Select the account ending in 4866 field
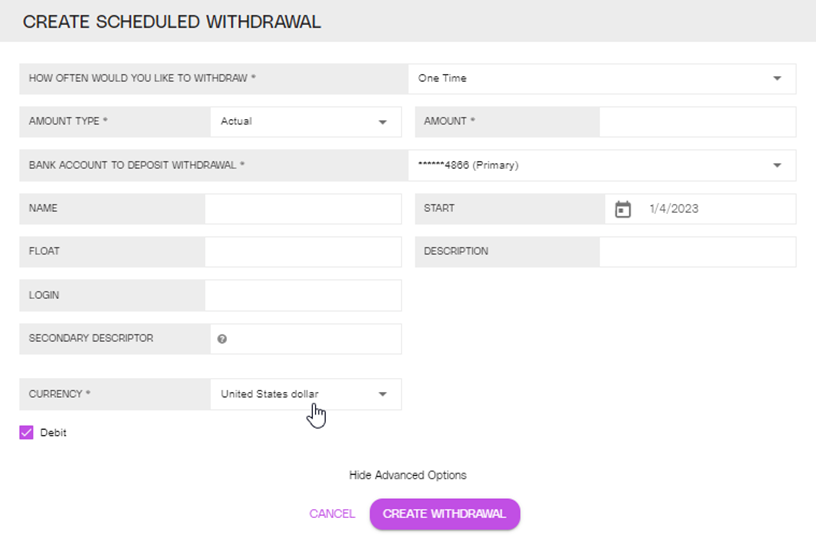The image size is (816, 549). point(602,165)
